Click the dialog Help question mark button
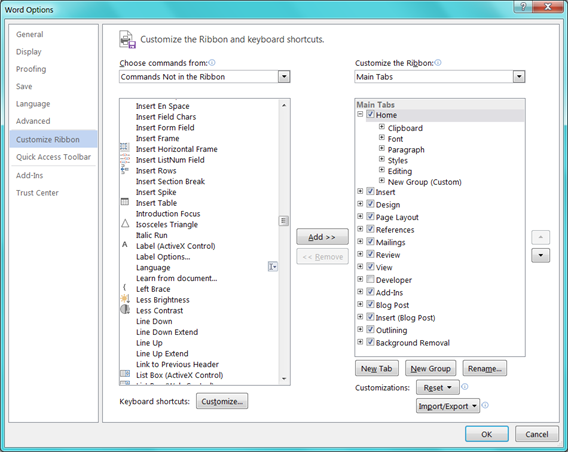Image resolution: width=568 pixels, height=452 pixels. (x=523, y=6)
